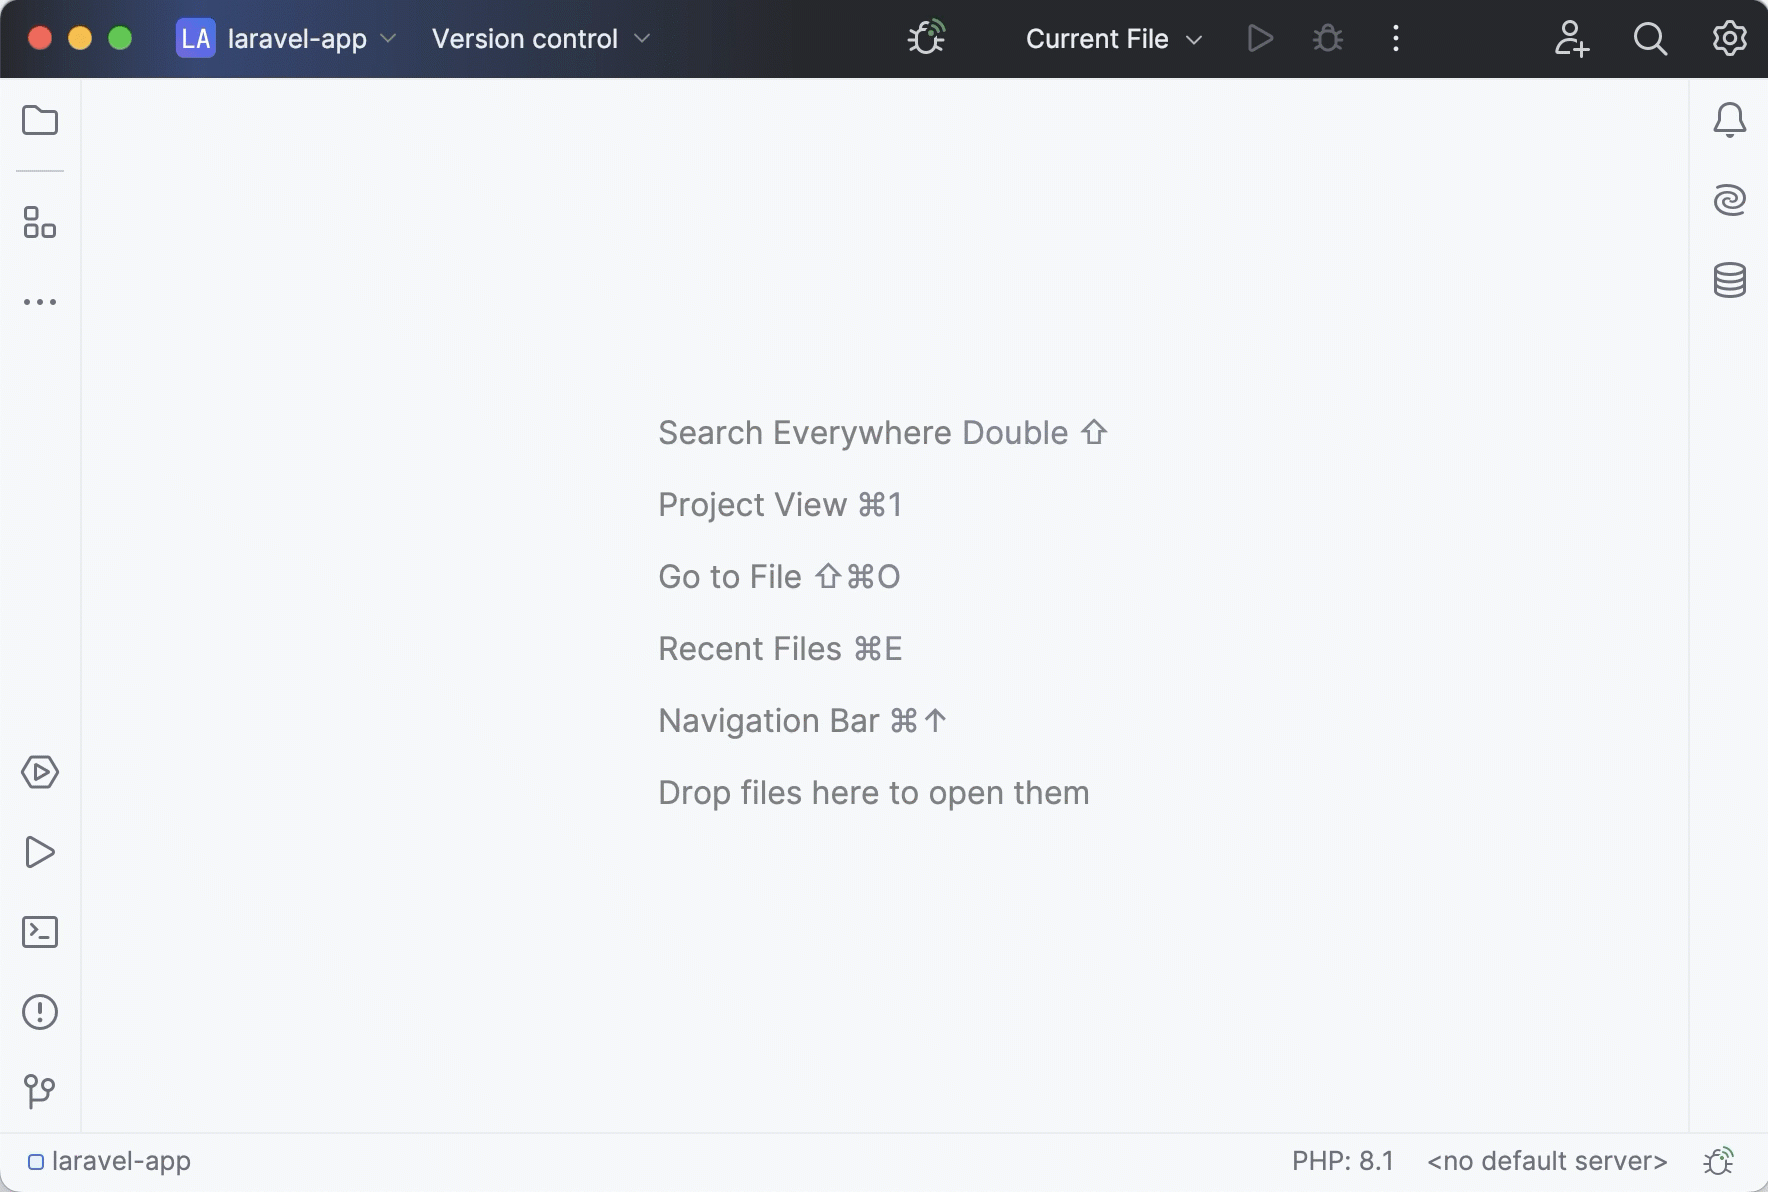1768x1192 pixels.
Task: Open the Problems tool window
Action: tap(40, 1012)
